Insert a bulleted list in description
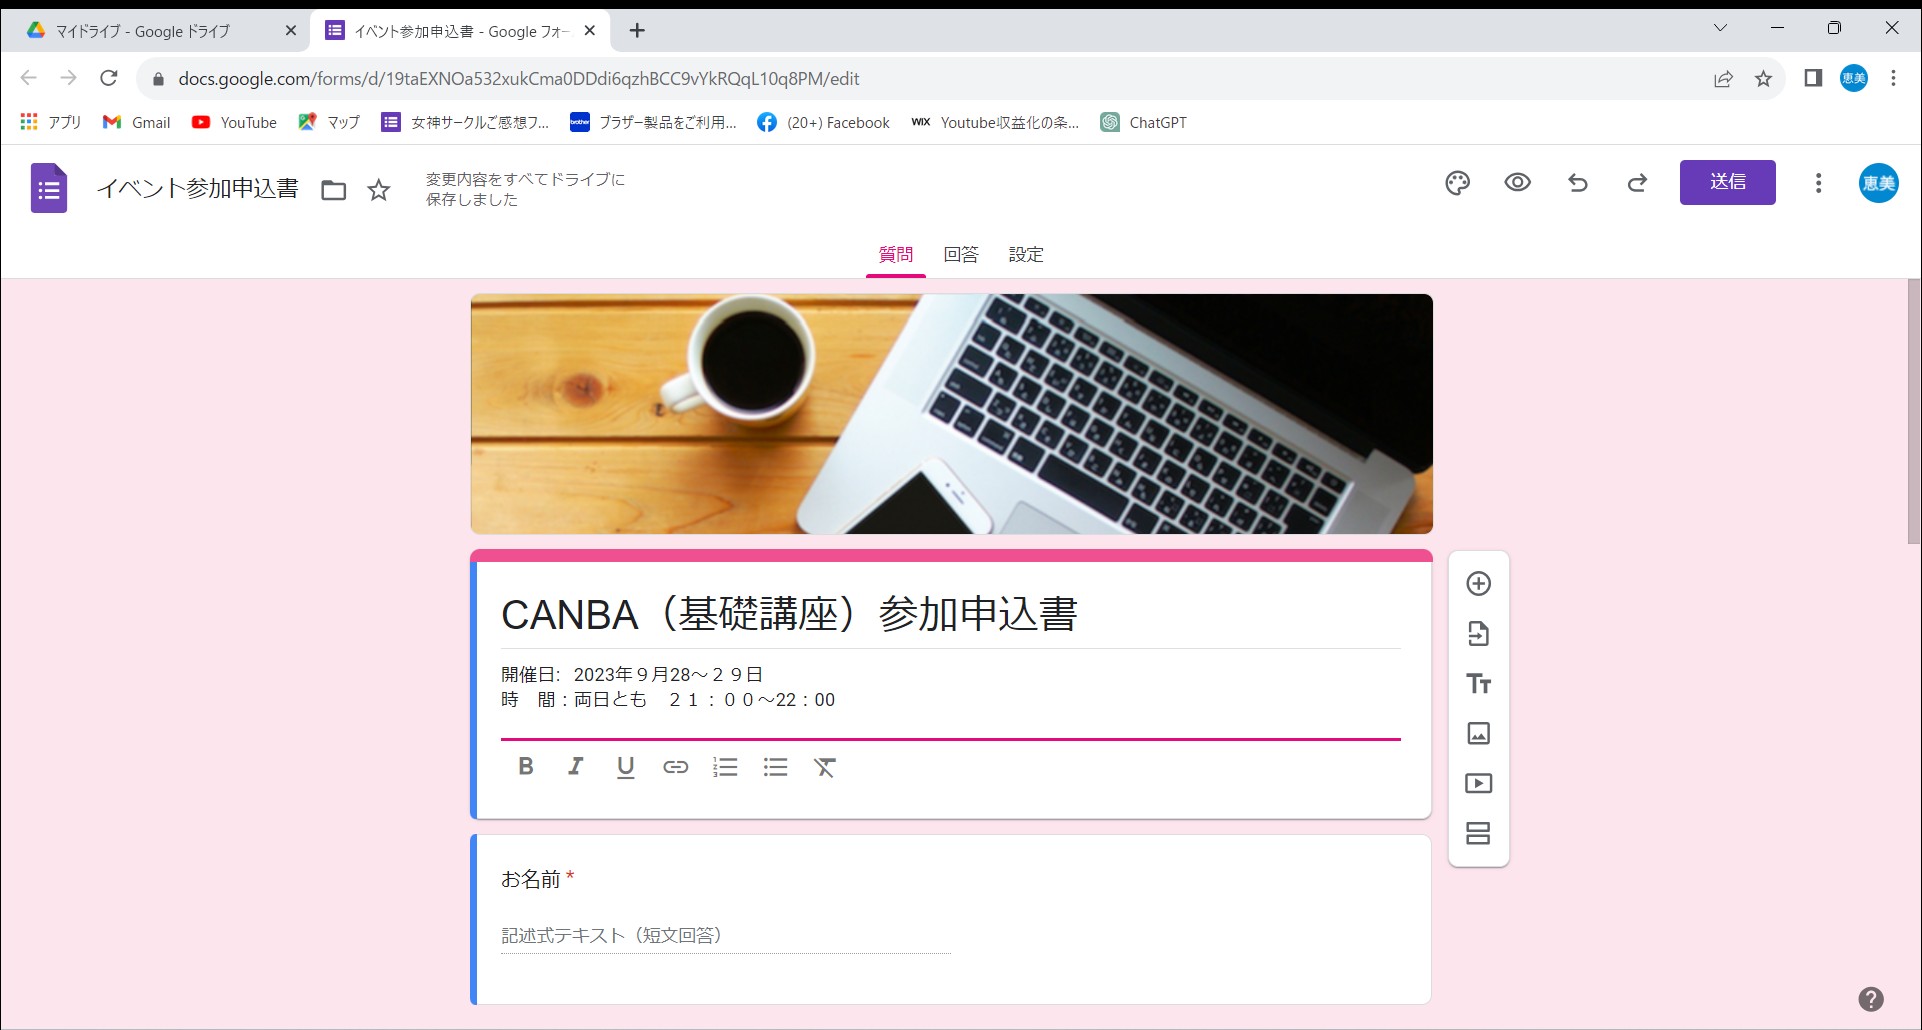1922x1030 pixels. [775, 767]
